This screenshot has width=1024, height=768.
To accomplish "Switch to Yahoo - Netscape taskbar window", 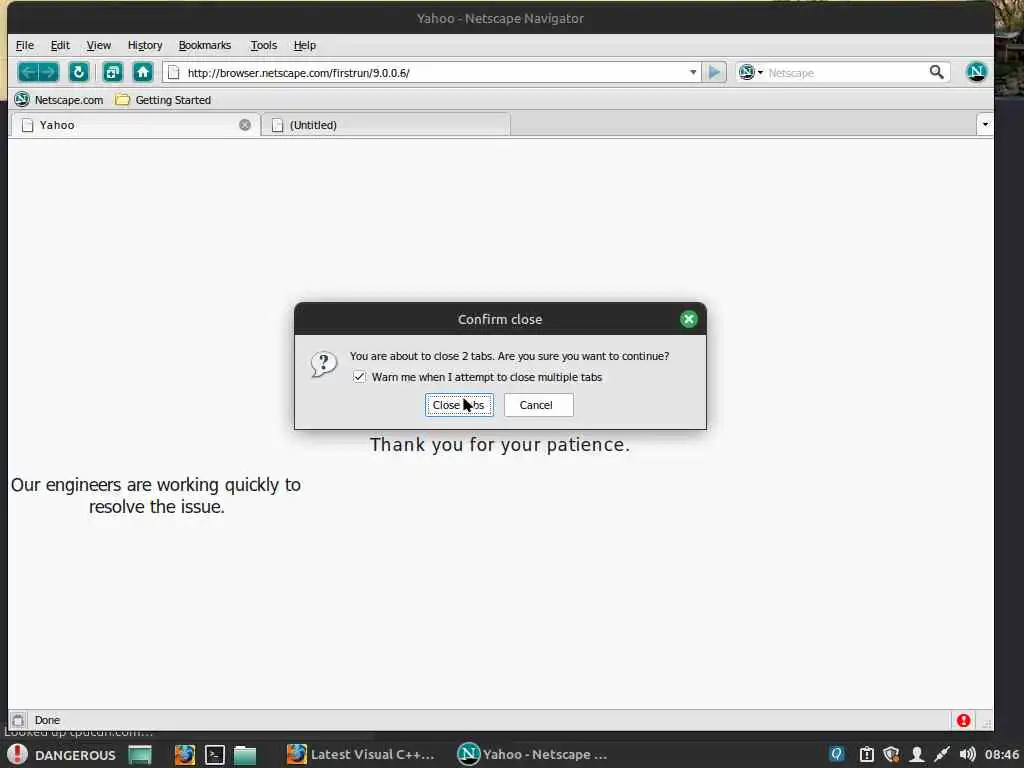I will (532, 754).
